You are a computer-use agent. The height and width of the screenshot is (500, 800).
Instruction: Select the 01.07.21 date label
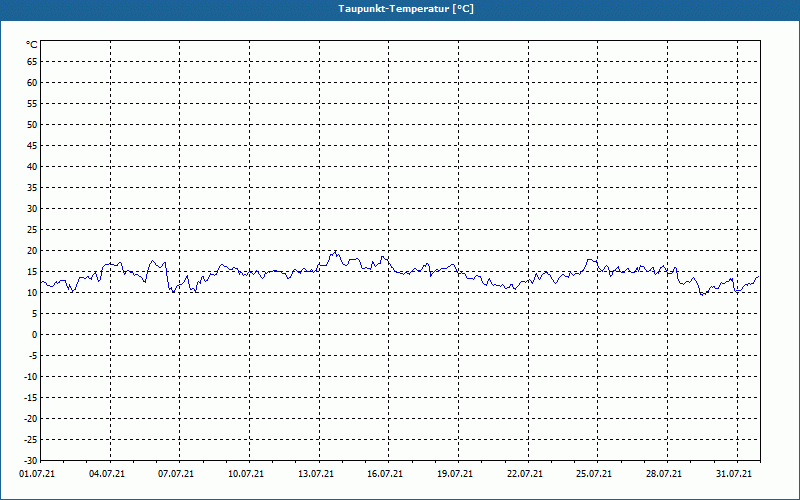(38, 474)
